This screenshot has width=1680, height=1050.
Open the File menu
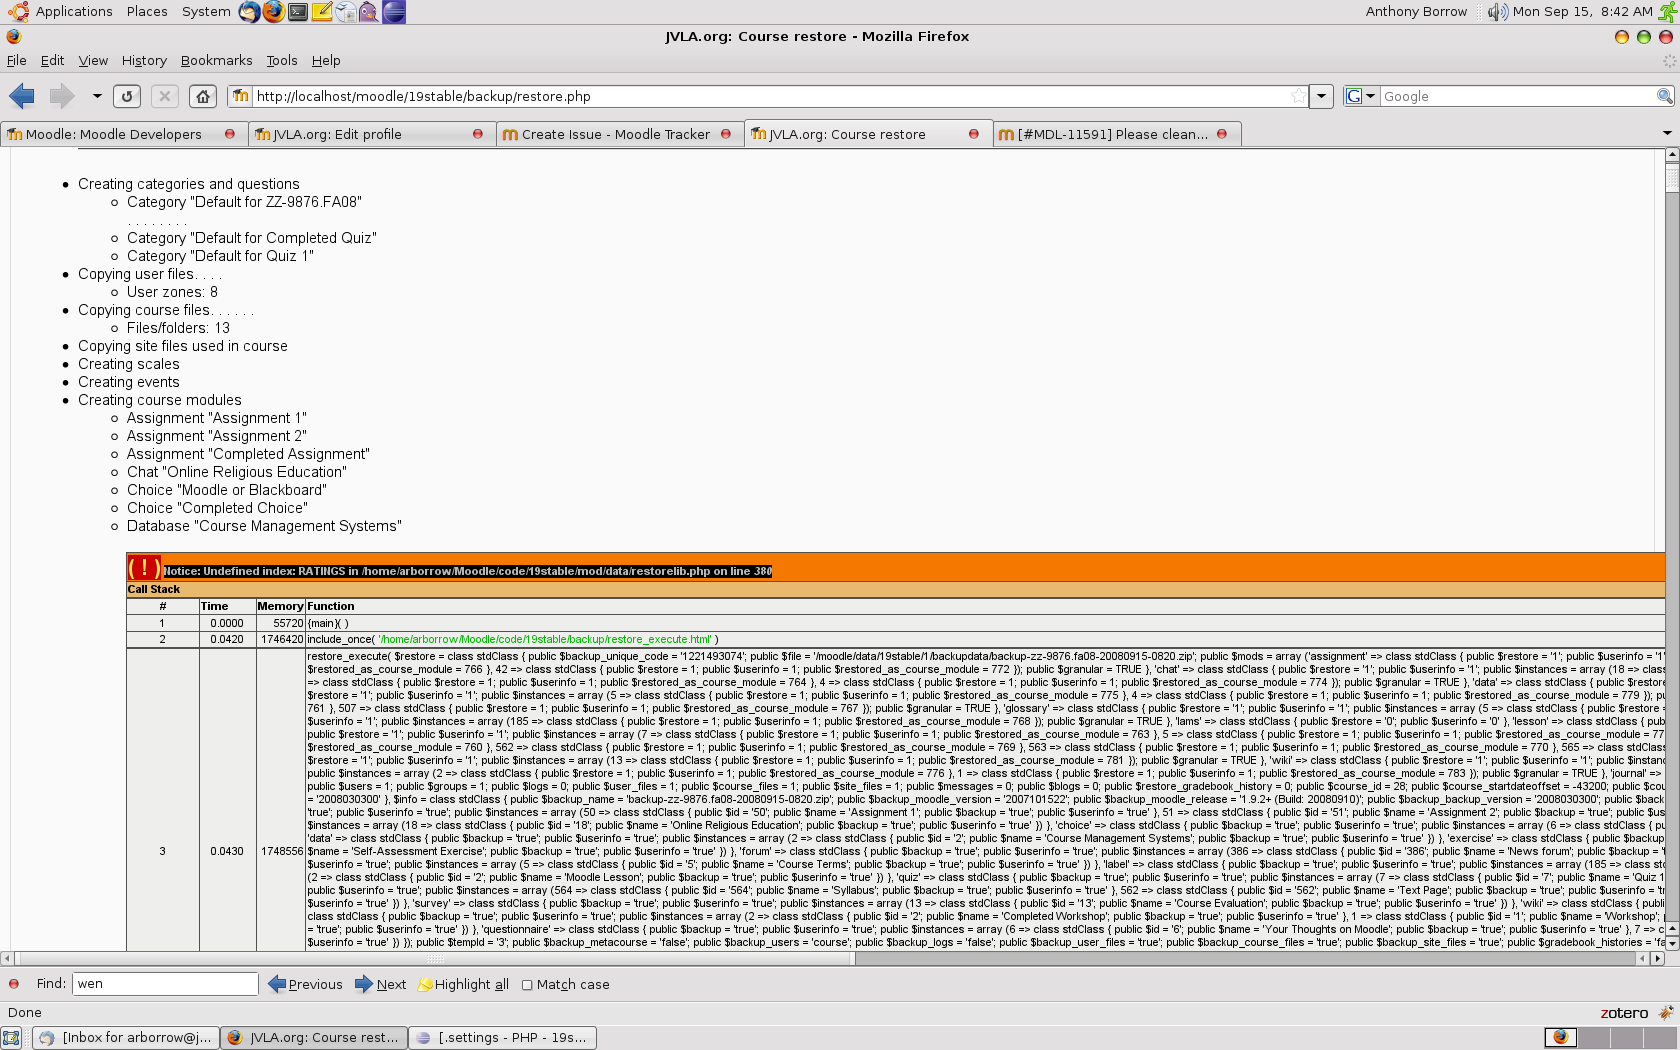[16, 60]
